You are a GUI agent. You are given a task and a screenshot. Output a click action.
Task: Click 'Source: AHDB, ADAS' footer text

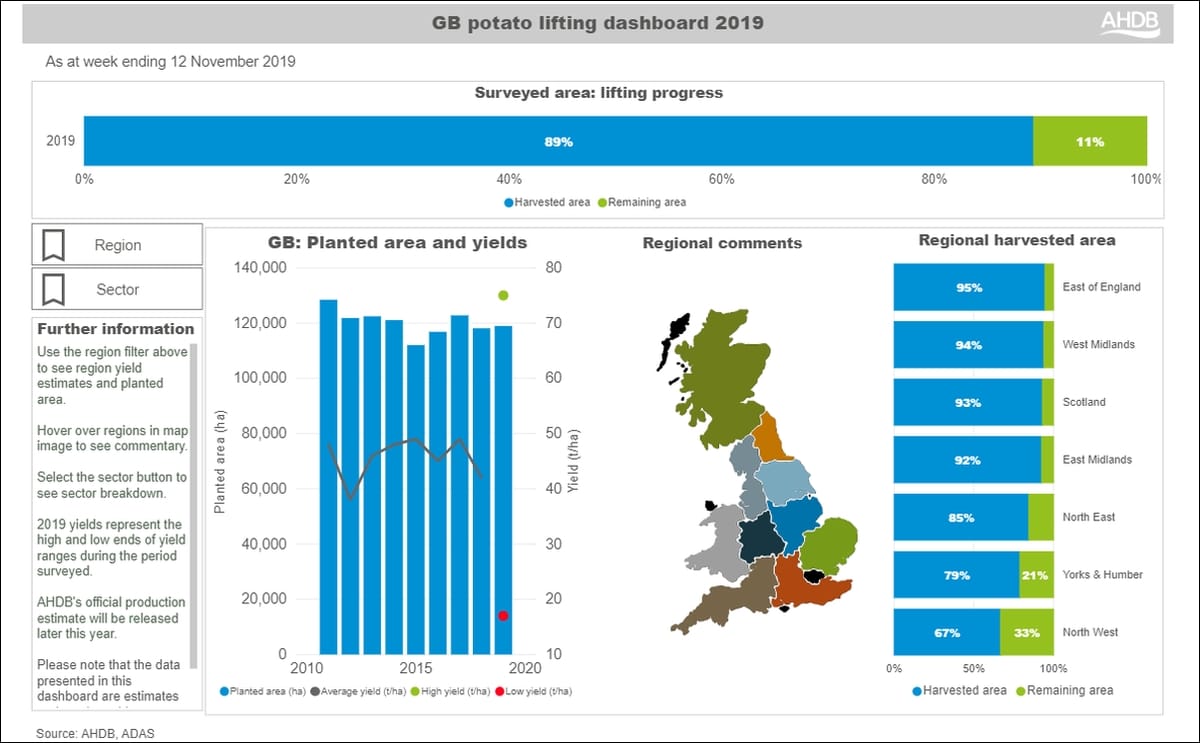point(95,733)
